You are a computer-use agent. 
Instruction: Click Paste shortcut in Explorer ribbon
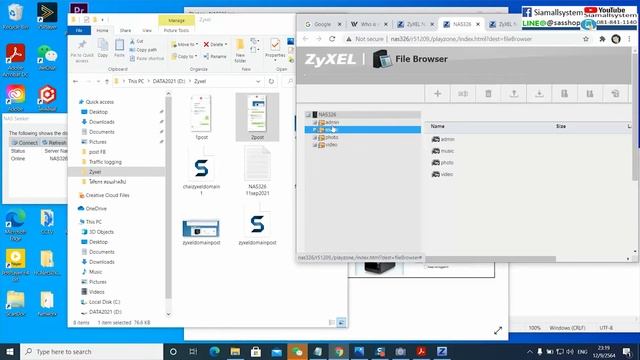coord(147,59)
